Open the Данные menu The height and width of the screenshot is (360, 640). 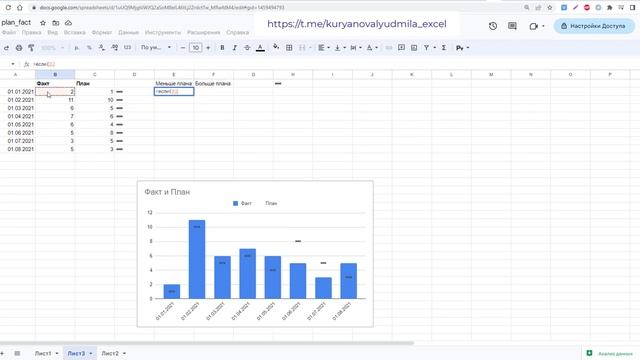tap(129, 32)
